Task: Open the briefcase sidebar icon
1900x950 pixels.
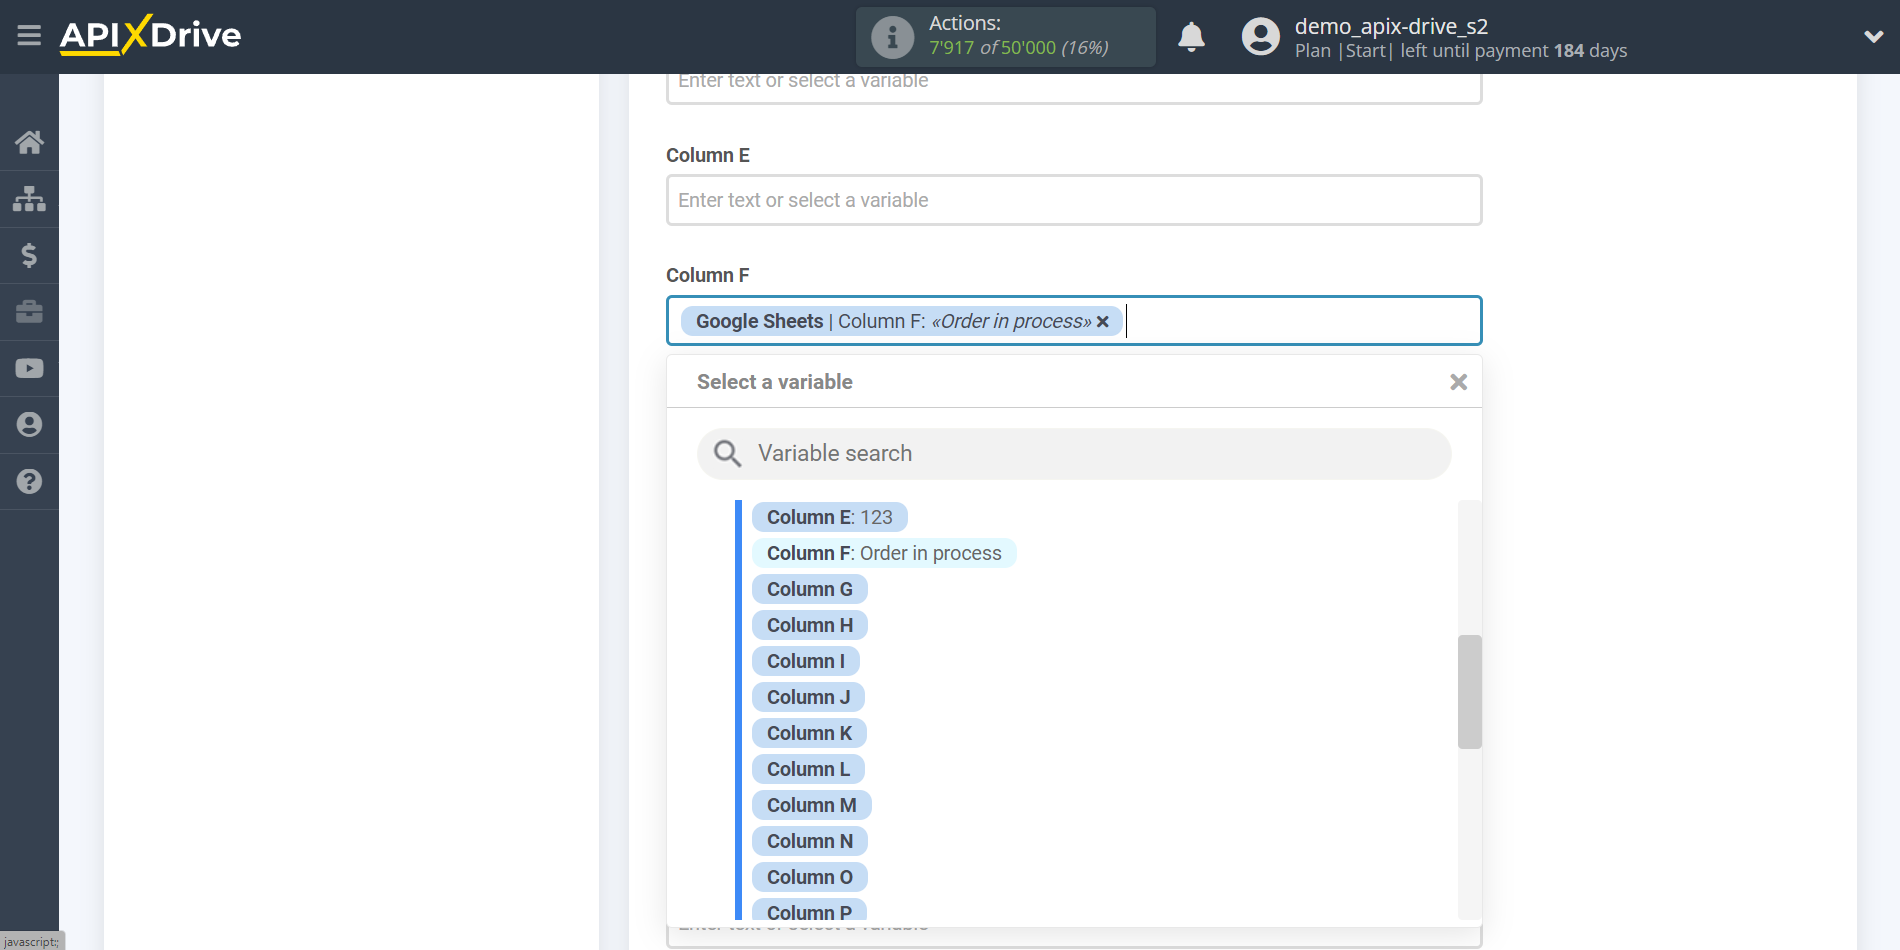Action: pos(29,312)
